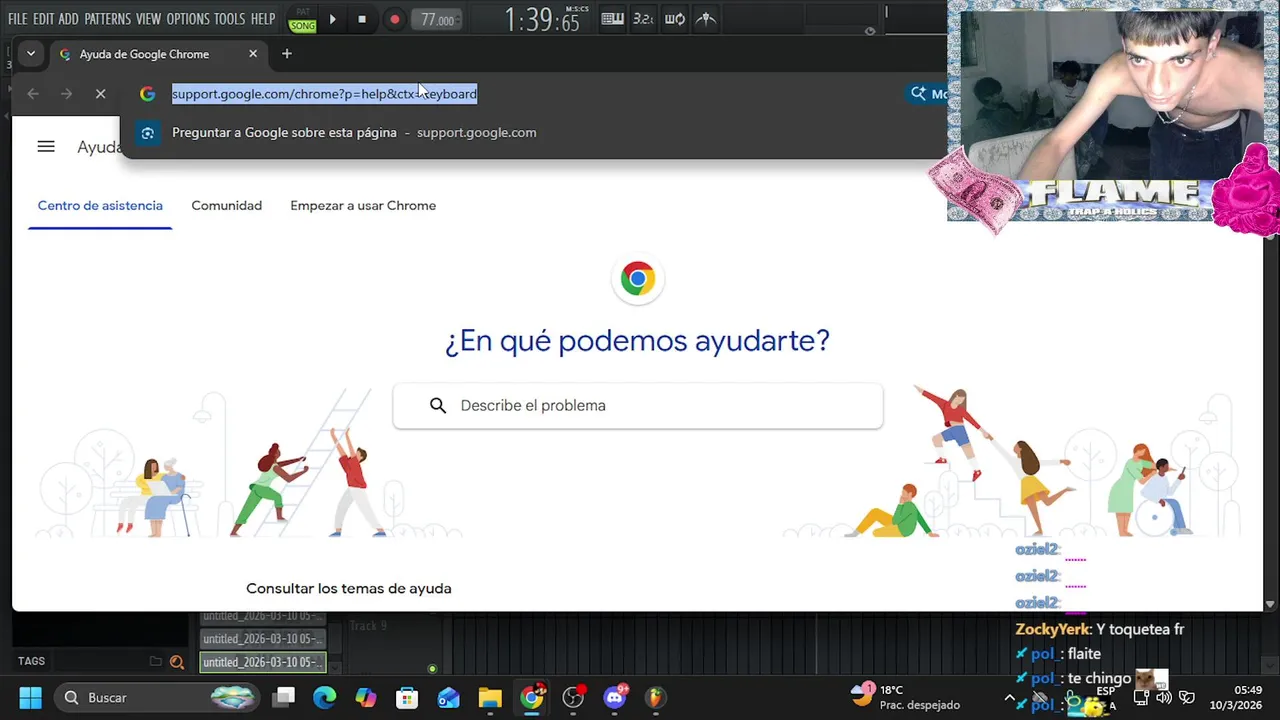Image resolution: width=1280 pixels, height=720 pixels.
Task: Arm the FL Studio record button
Action: click(x=394, y=19)
